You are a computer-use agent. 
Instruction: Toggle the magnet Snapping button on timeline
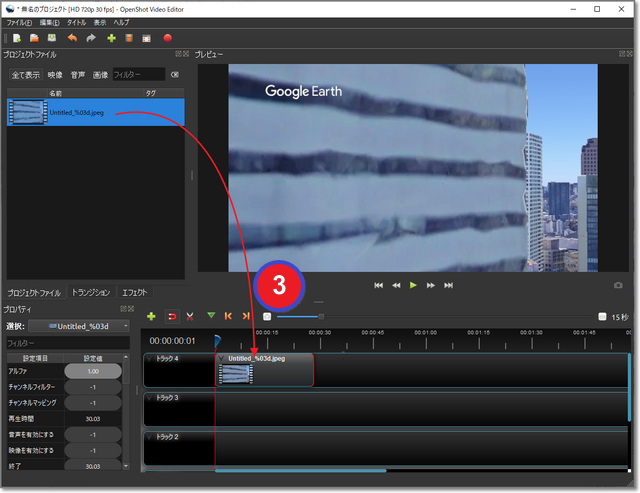(x=171, y=316)
